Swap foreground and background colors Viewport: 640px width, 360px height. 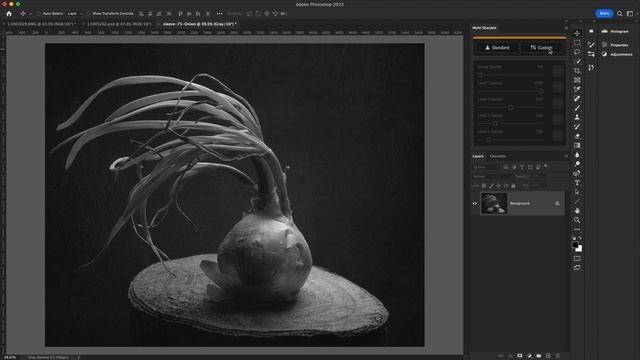coord(580,238)
